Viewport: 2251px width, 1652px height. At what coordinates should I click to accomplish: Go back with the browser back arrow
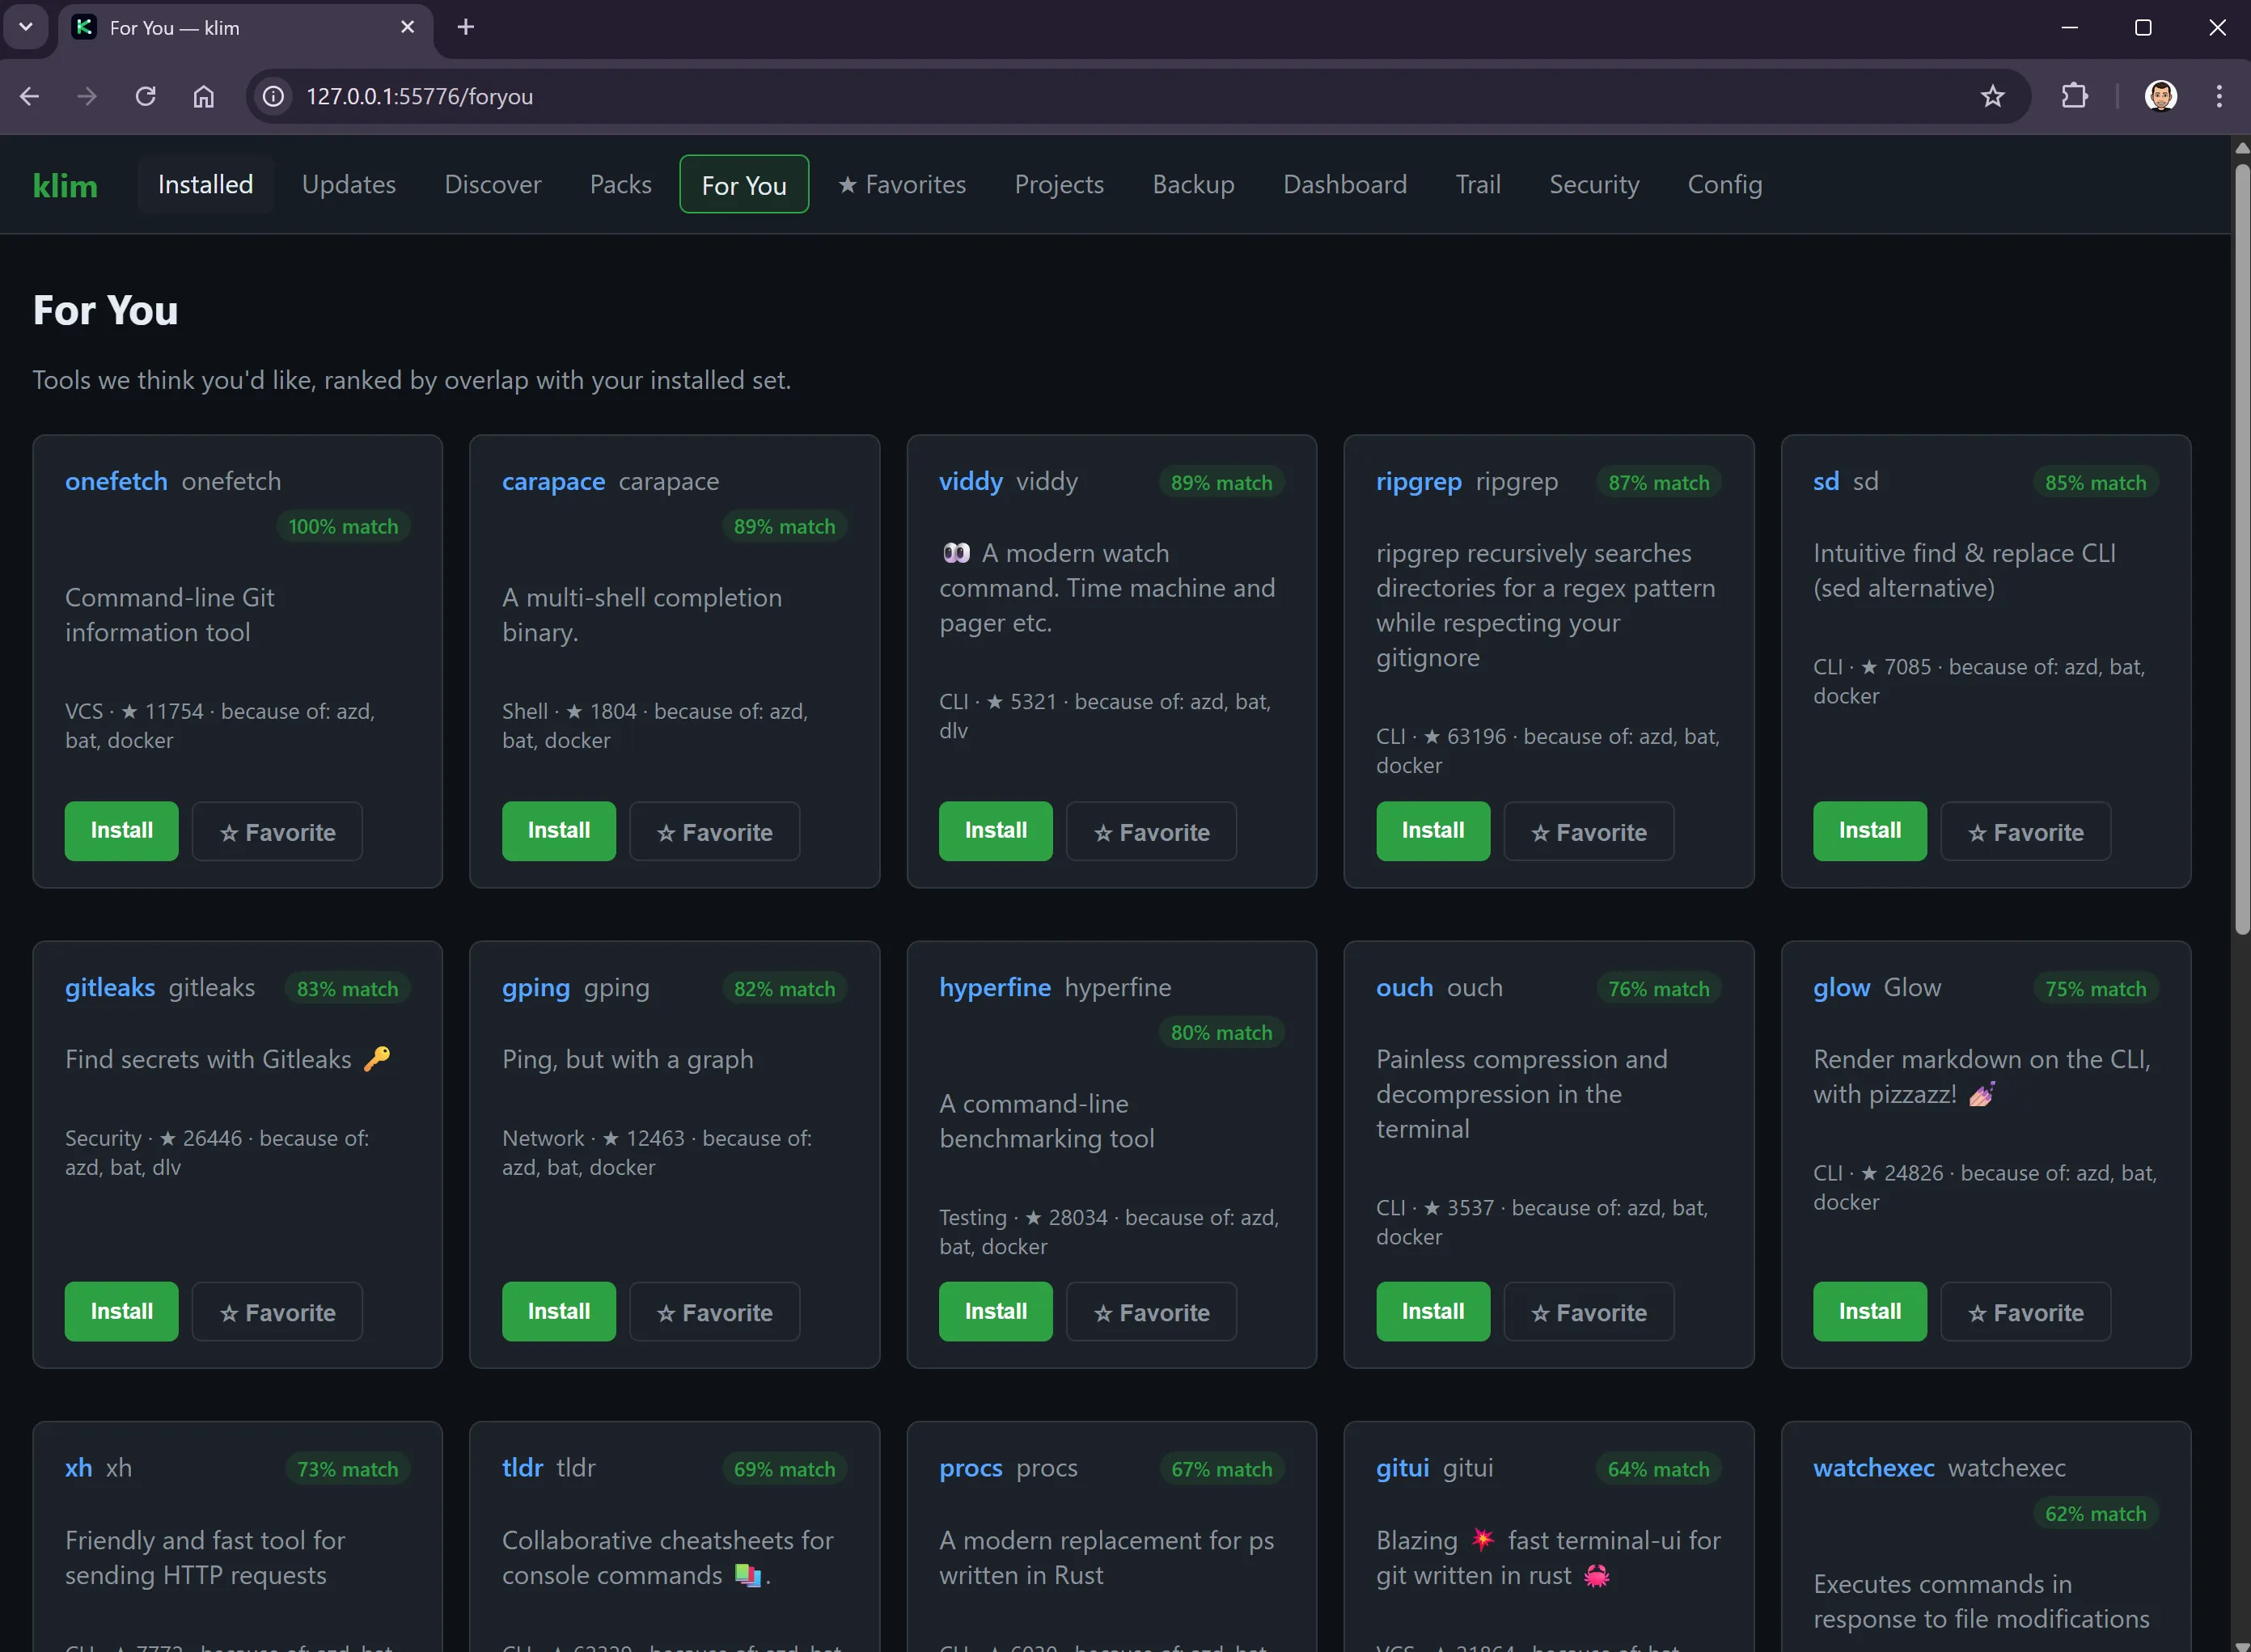coord(30,96)
